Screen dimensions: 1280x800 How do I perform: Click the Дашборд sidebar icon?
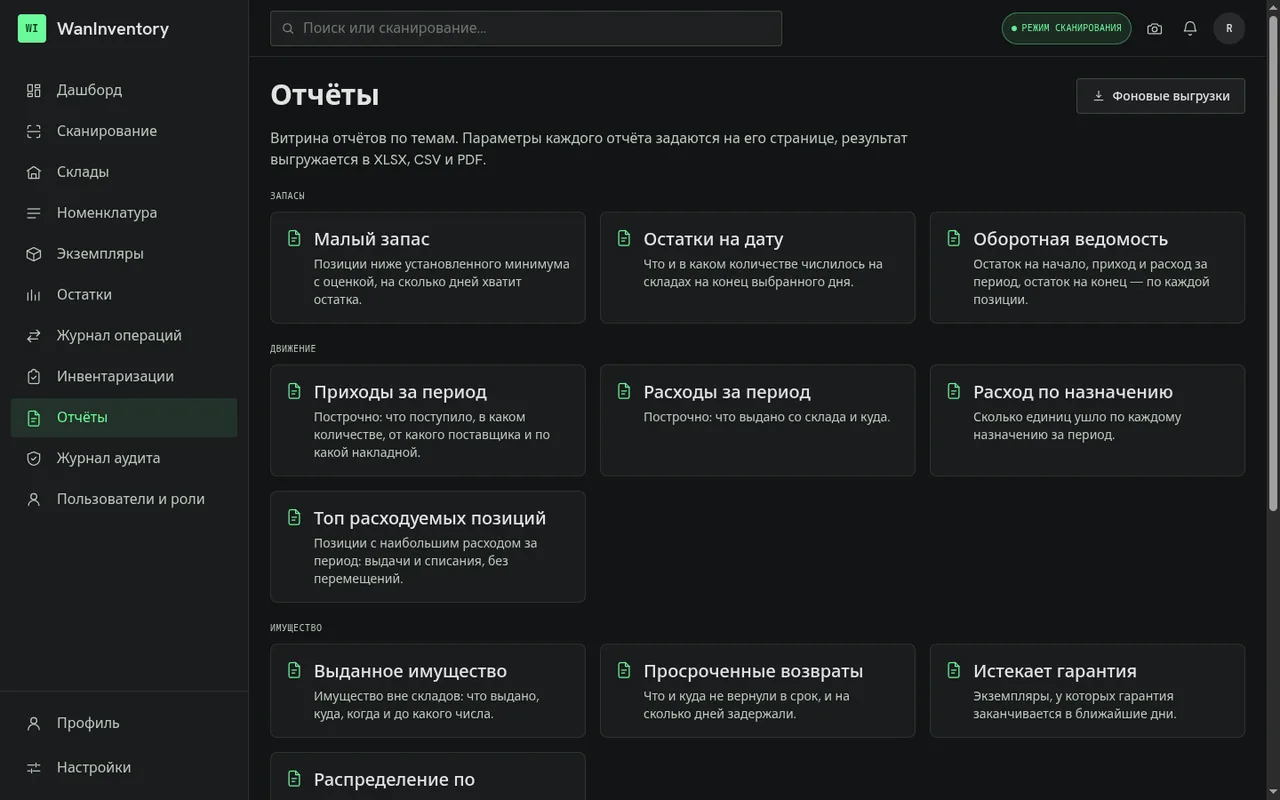34,90
